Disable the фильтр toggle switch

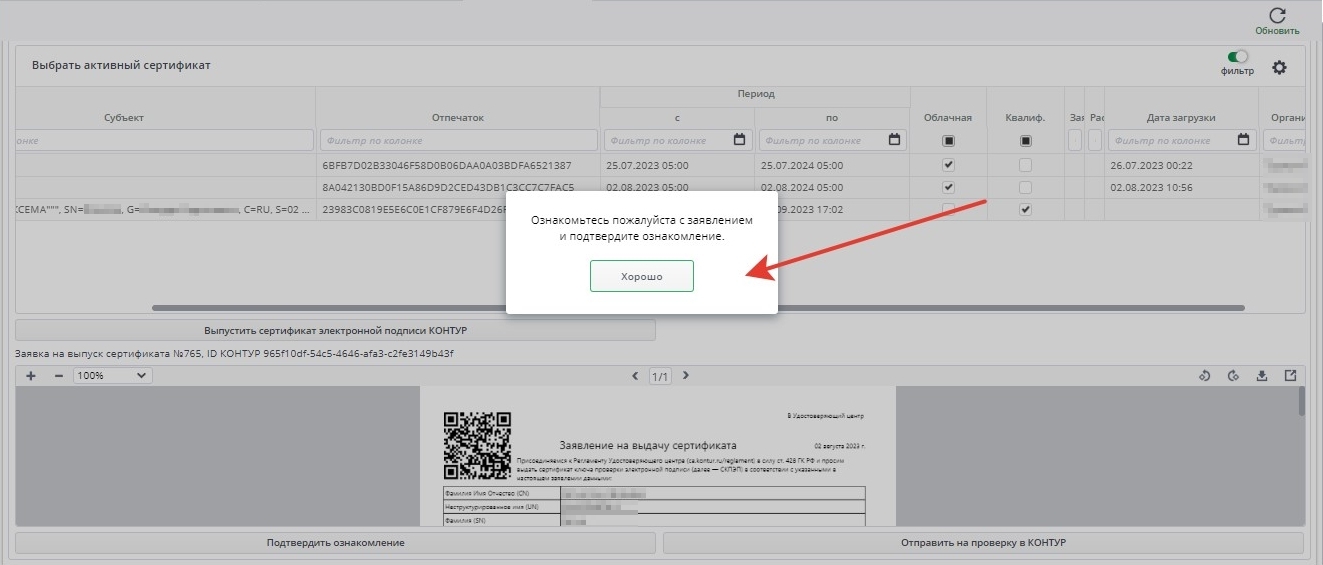coord(1238,58)
